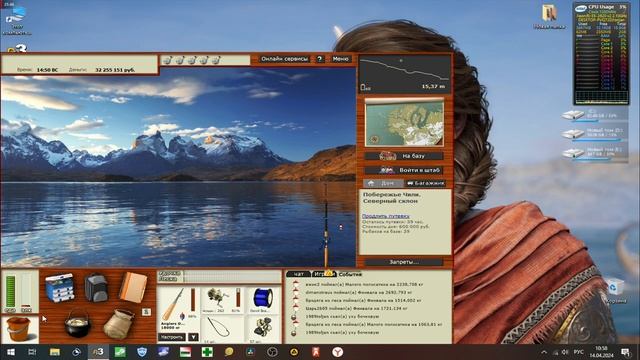Expand the arrow next to Настроить
Viewport: 640px width, 360px height.
pos(193,337)
